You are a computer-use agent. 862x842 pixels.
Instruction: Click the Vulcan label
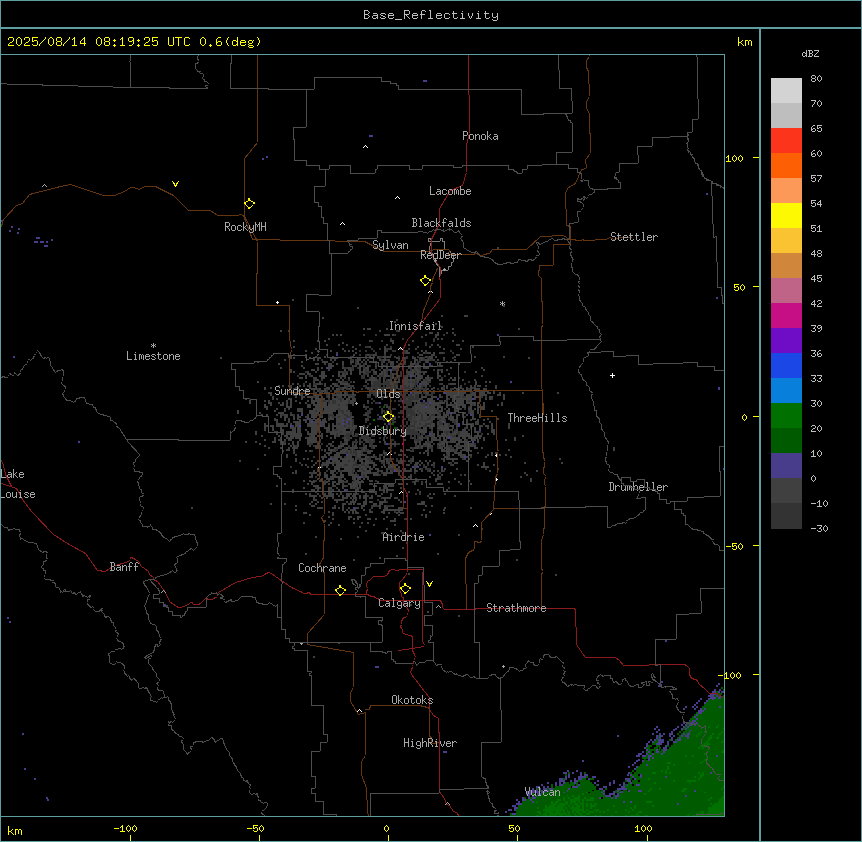click(x=543, y=792)
